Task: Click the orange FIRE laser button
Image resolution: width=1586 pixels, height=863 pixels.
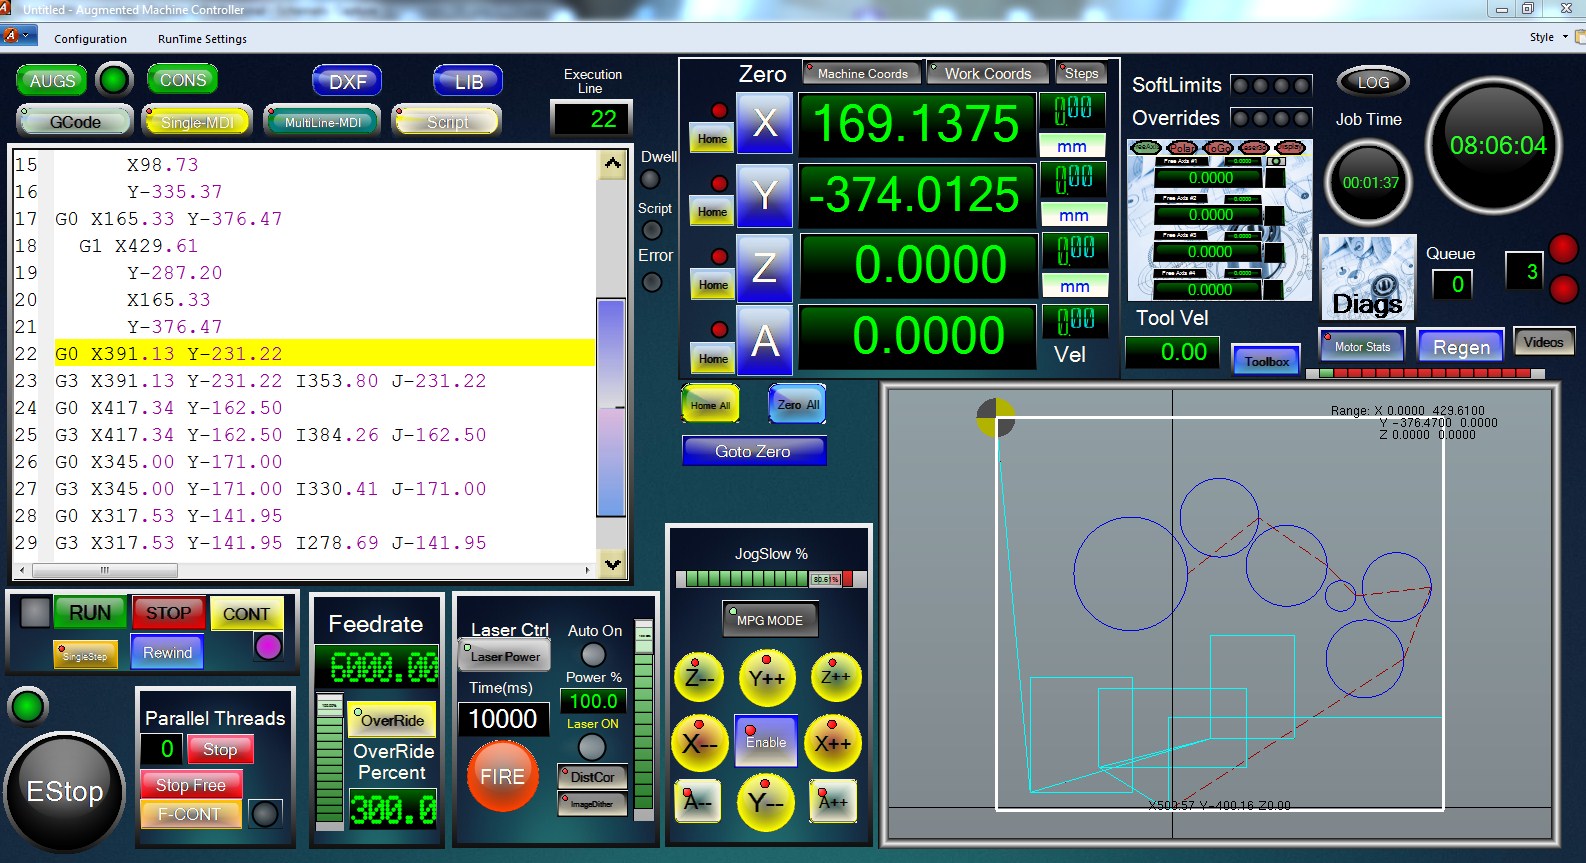Action: (x=502, y=776)
